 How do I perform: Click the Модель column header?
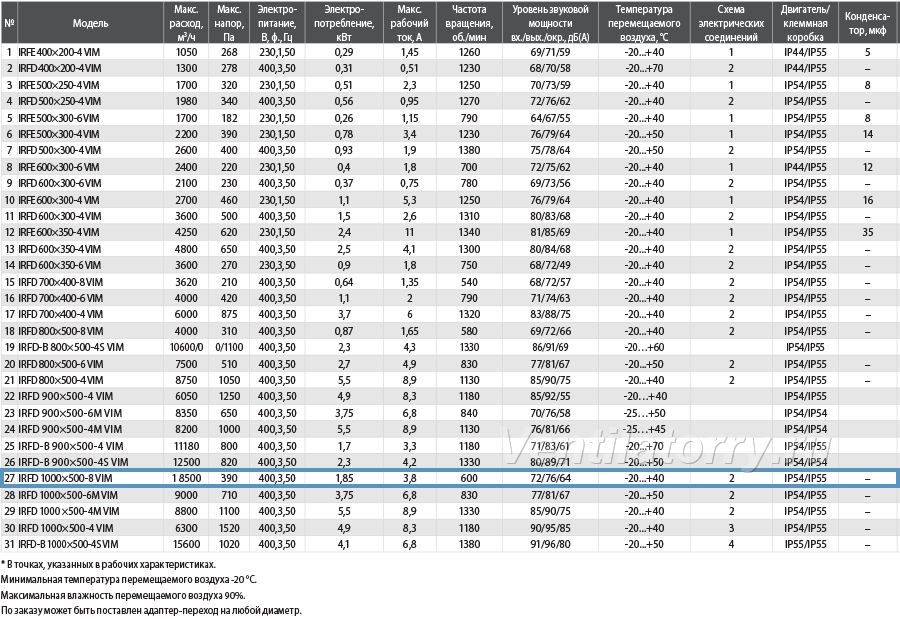(x=91, y=23)
